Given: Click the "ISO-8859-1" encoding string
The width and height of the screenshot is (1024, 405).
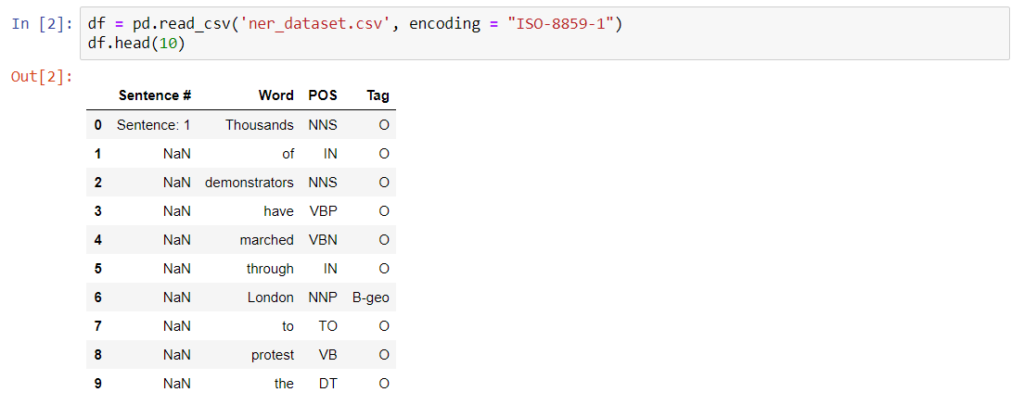Looking at the screenshot, I should [560, 25].
